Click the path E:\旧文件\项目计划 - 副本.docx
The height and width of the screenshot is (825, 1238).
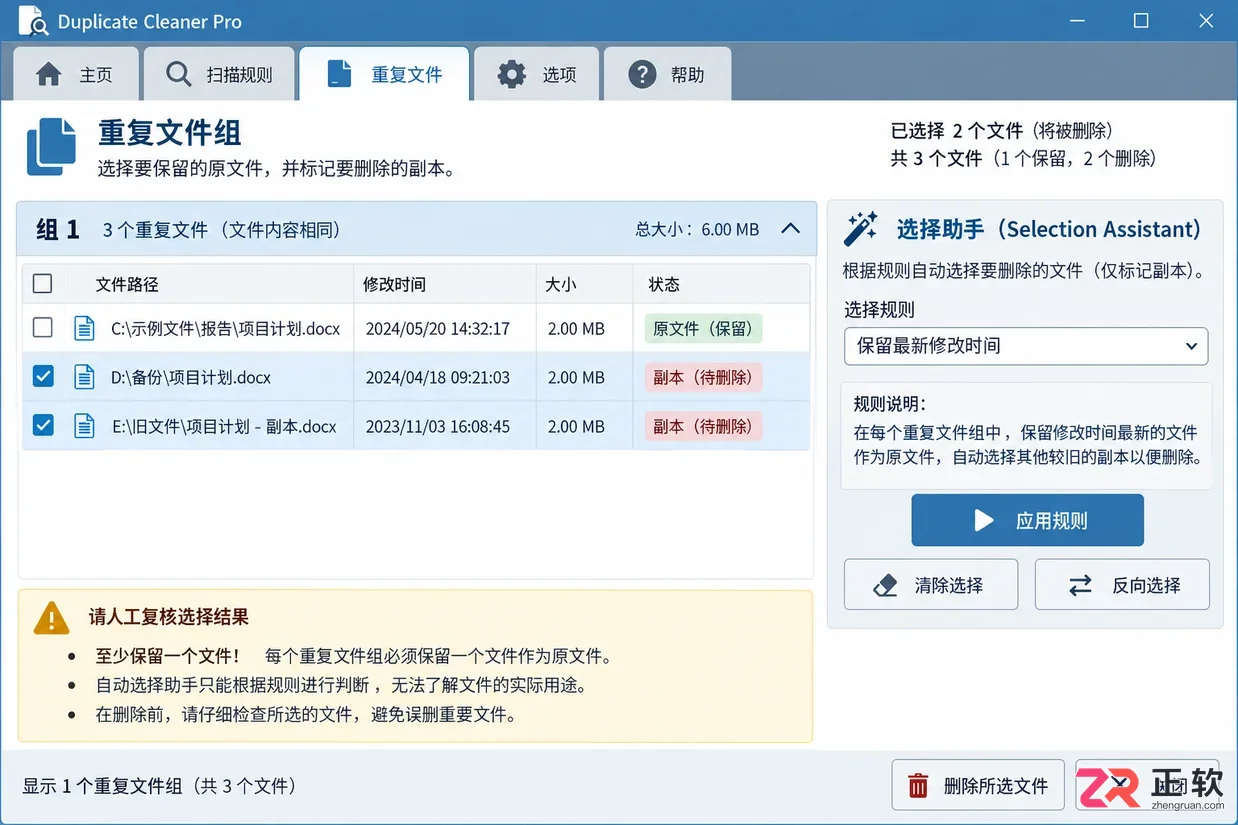click(224, 427)
